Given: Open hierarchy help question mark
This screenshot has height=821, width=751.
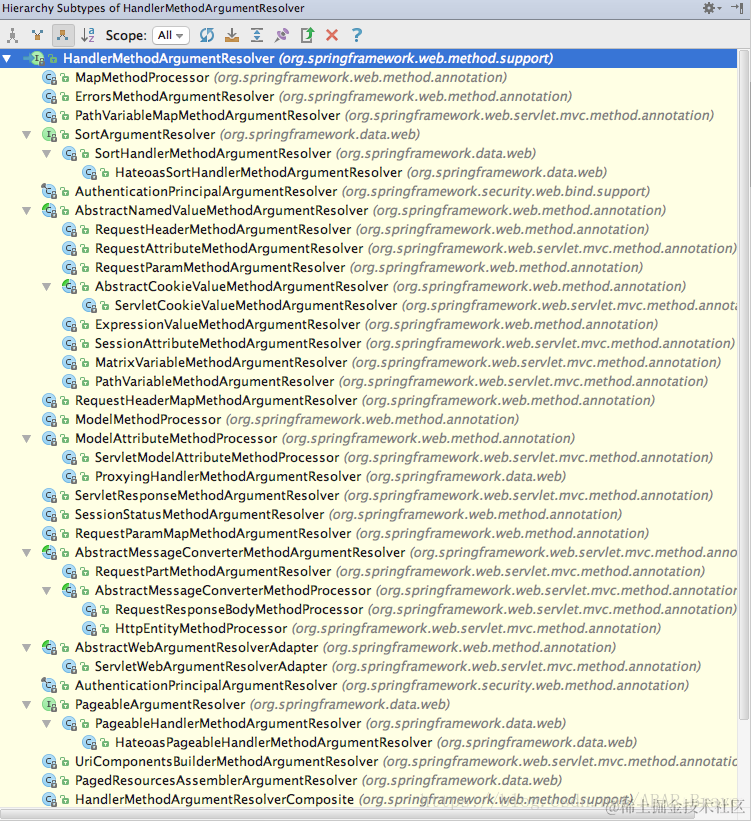Looking at the screenshot, I should (357, 35).
